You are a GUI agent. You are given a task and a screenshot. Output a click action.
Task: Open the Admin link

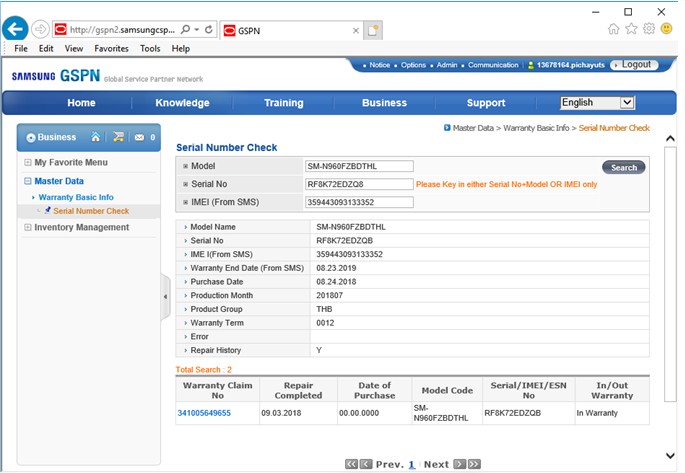point(447,65)
